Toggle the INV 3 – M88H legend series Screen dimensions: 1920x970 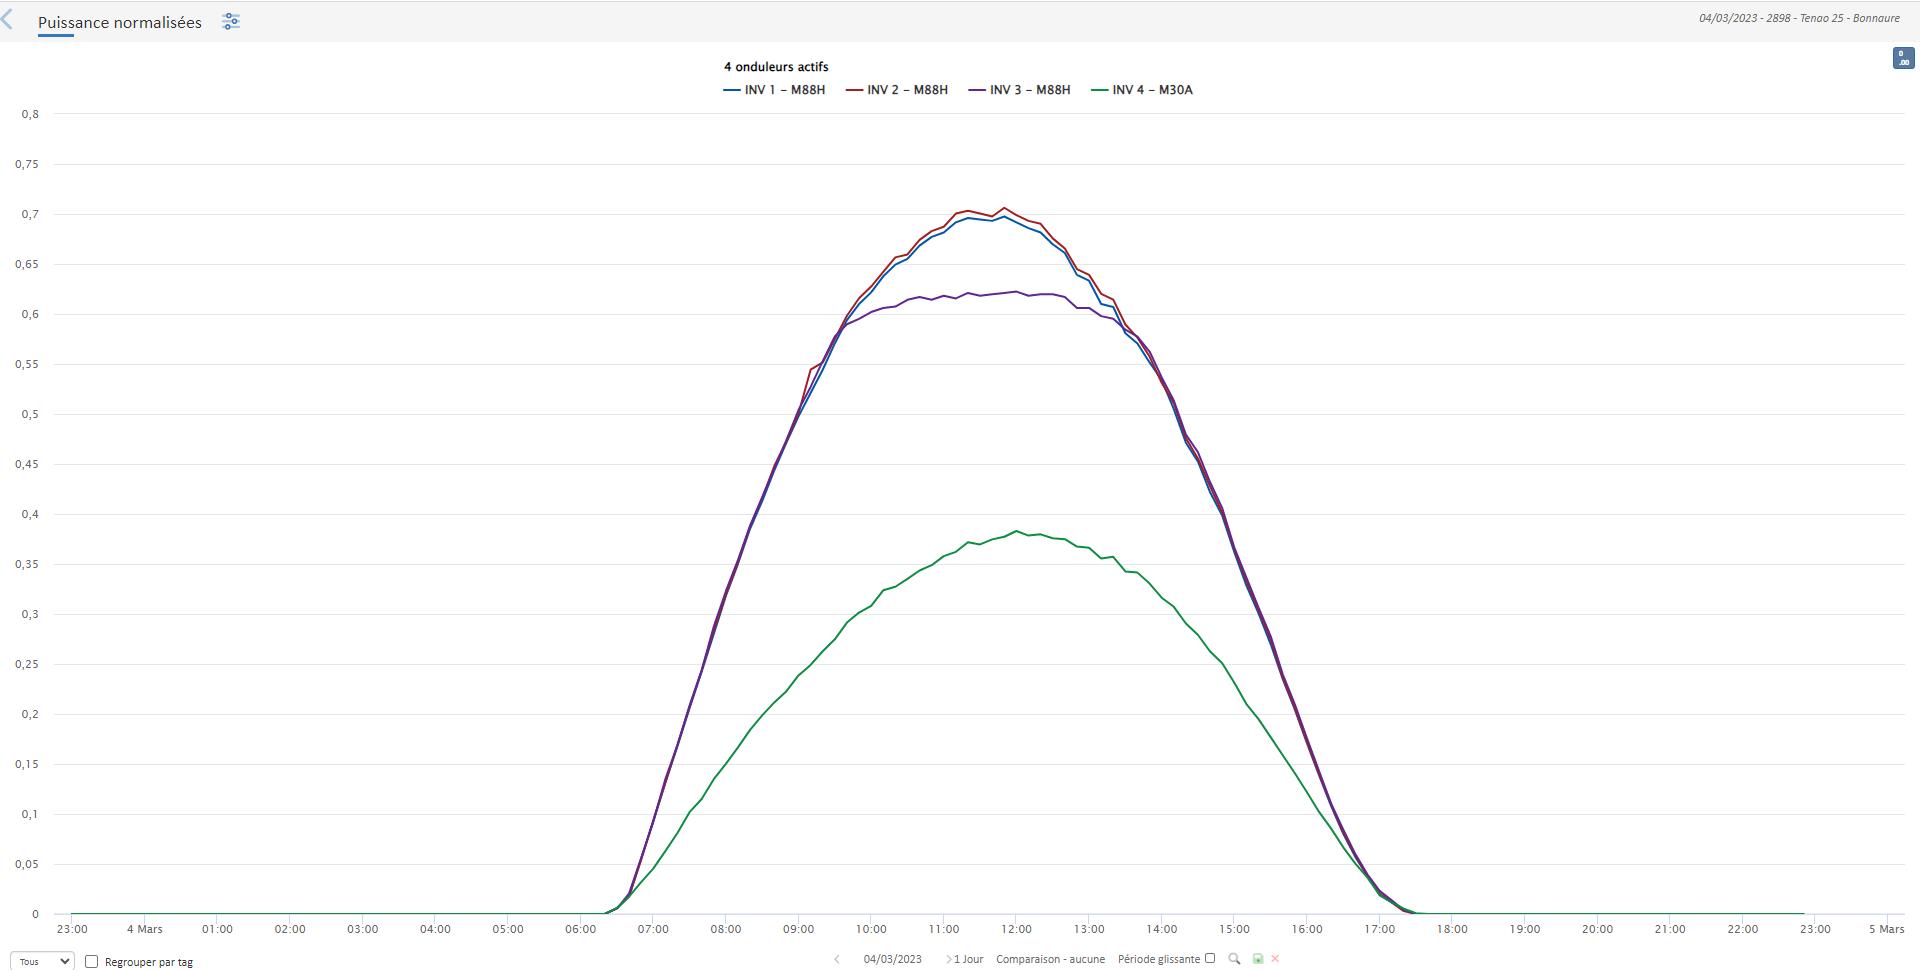pyautogui.click(x=1020, y=90)
